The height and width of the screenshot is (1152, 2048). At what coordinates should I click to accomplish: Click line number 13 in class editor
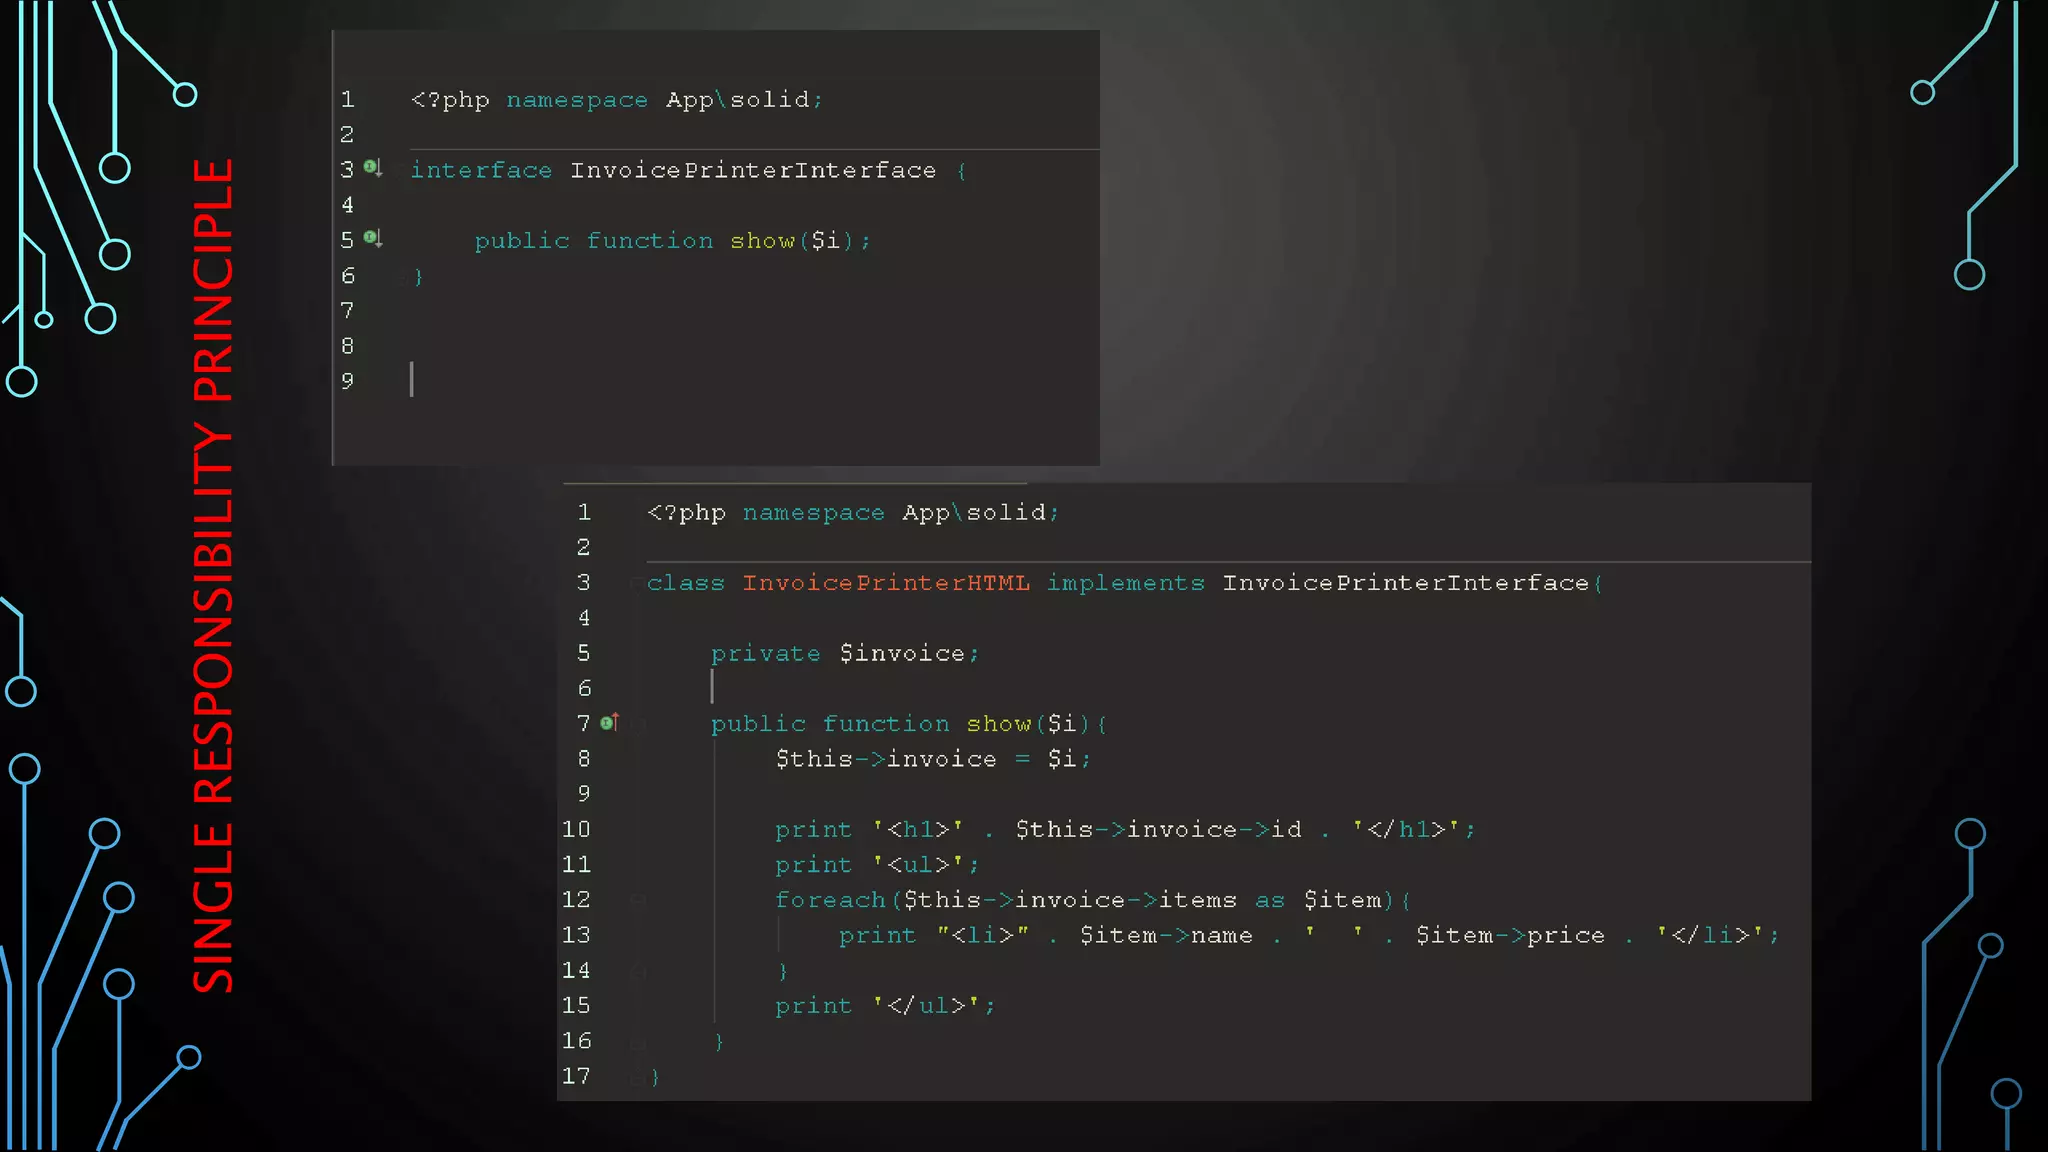coord(576,935)
